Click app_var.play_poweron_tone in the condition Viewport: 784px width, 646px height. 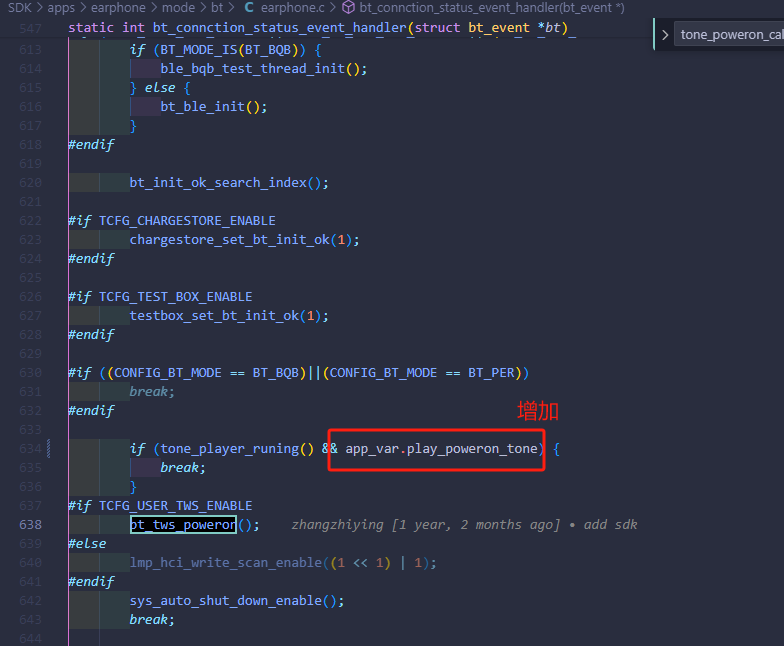[x=441, y=448]
